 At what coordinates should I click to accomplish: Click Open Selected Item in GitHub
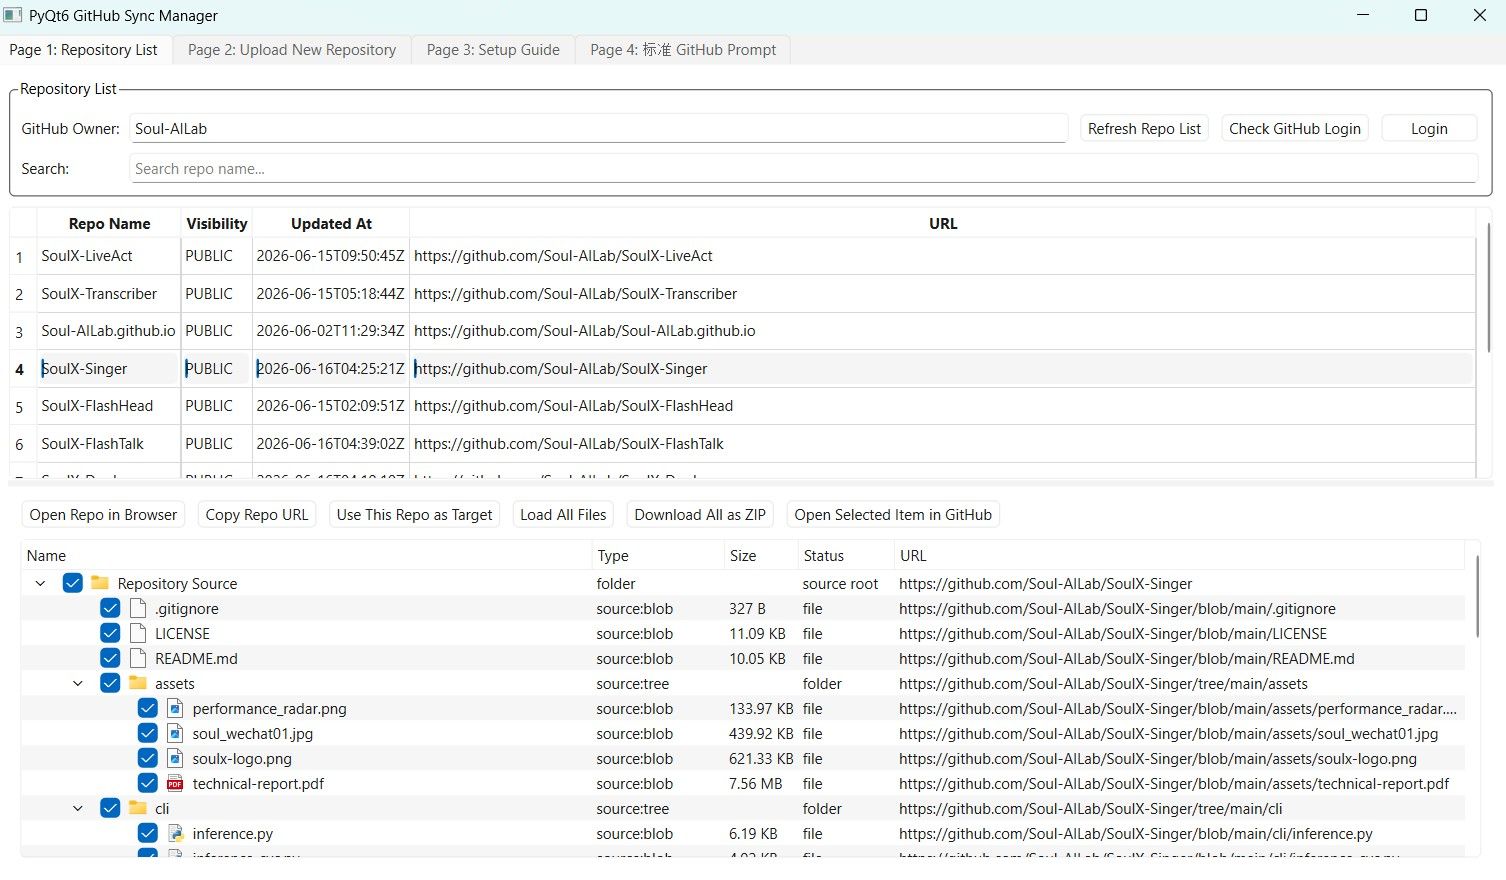(x=893, y=514)
